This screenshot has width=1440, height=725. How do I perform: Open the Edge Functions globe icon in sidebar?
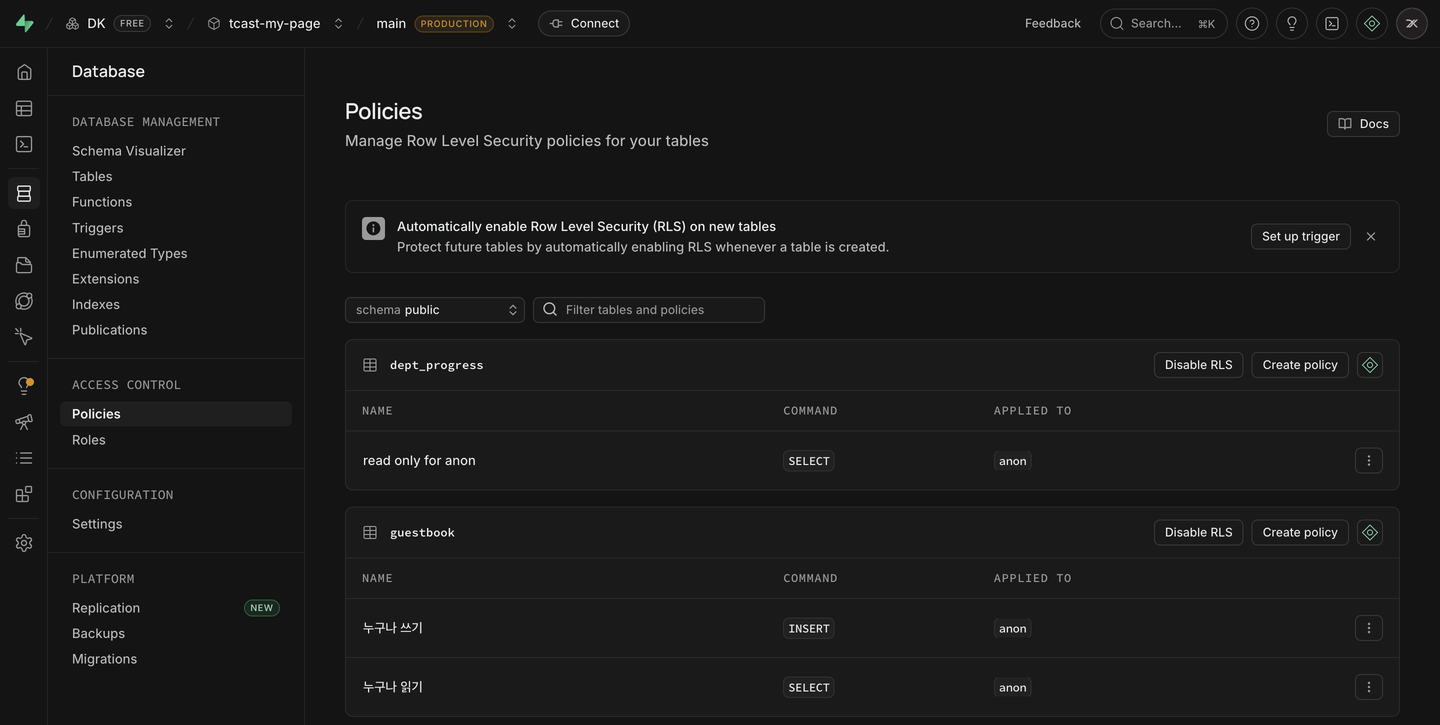[24, 301]
